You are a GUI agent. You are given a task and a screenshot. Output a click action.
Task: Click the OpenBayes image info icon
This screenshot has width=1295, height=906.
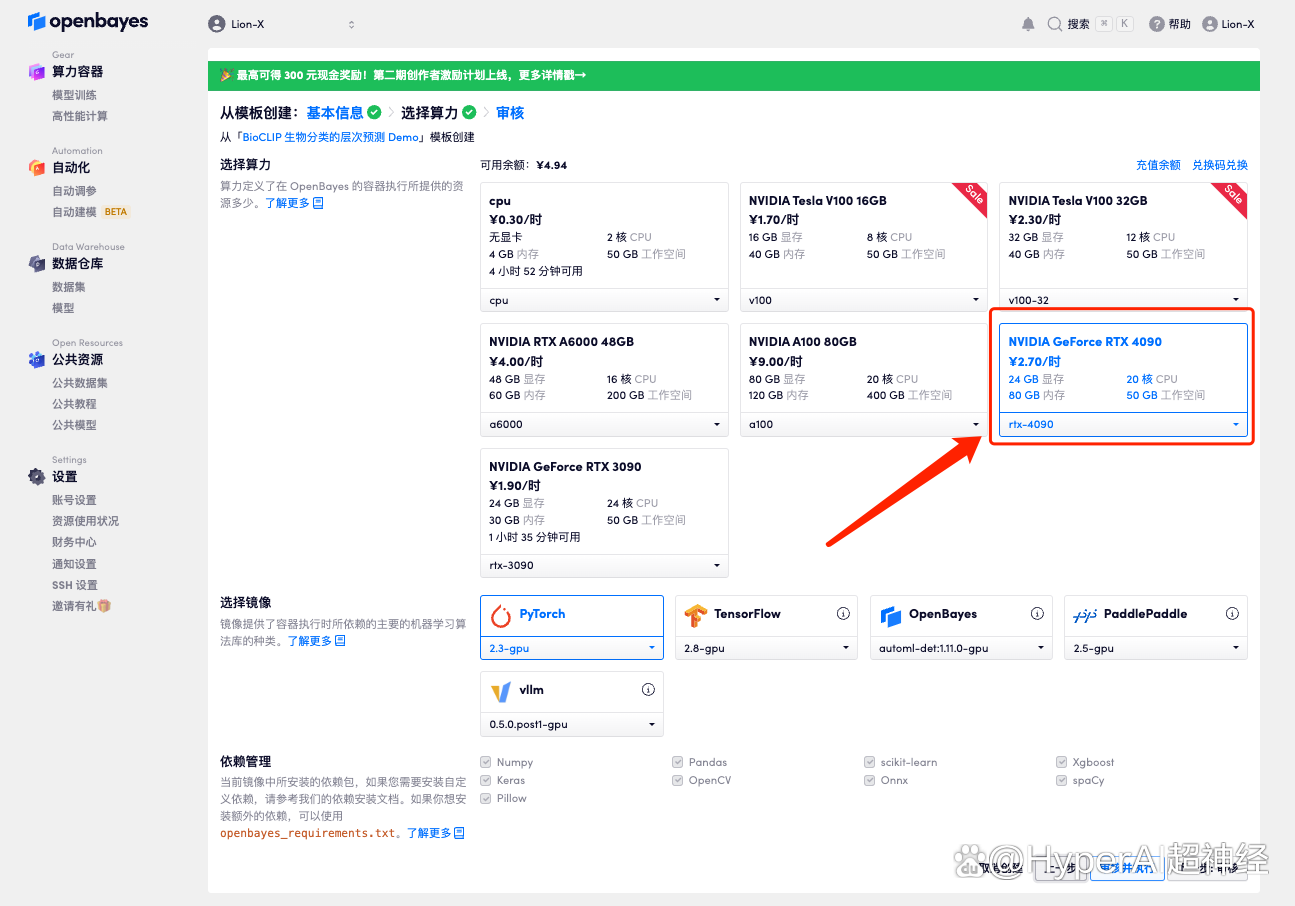tap(1037, 614)
